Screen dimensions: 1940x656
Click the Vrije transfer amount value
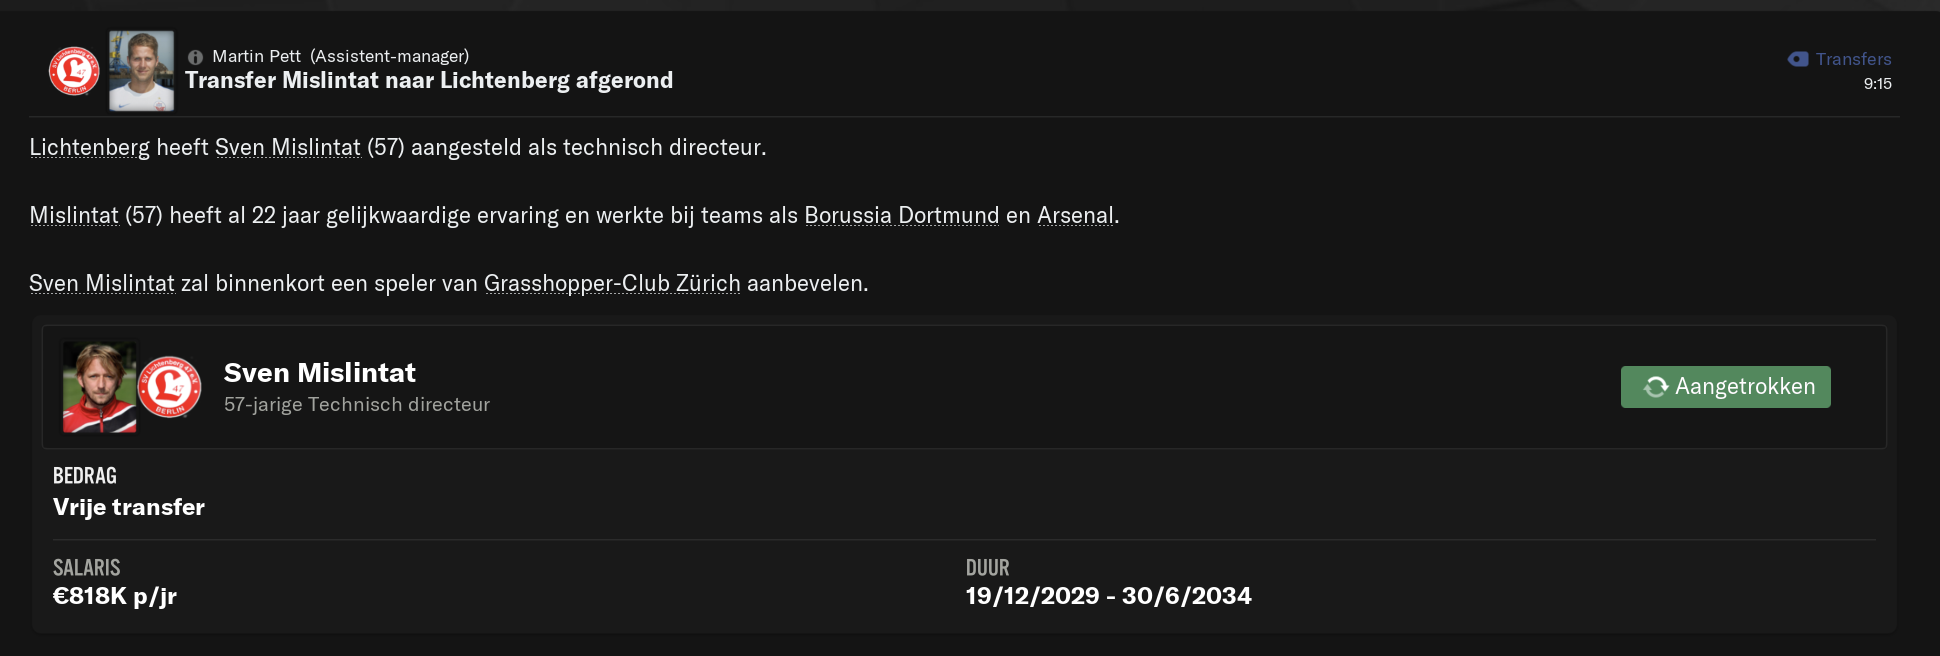pos(129,507)
